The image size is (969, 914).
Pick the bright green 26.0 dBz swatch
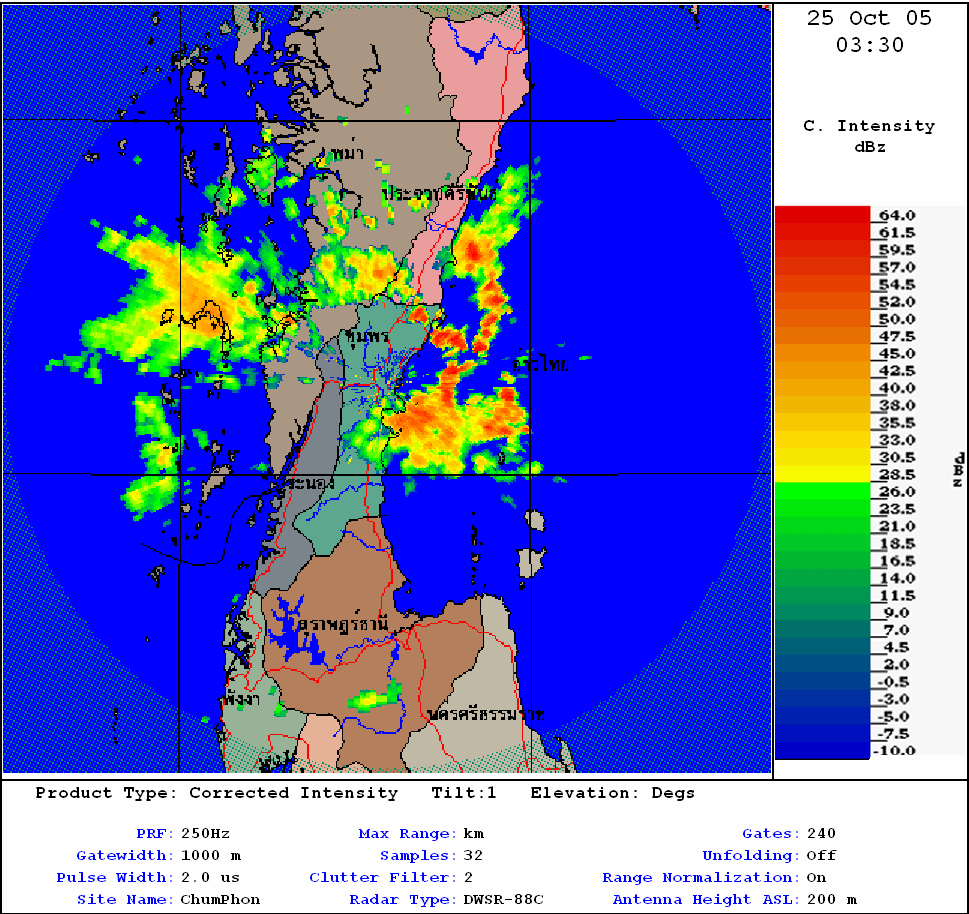[822, 491]
